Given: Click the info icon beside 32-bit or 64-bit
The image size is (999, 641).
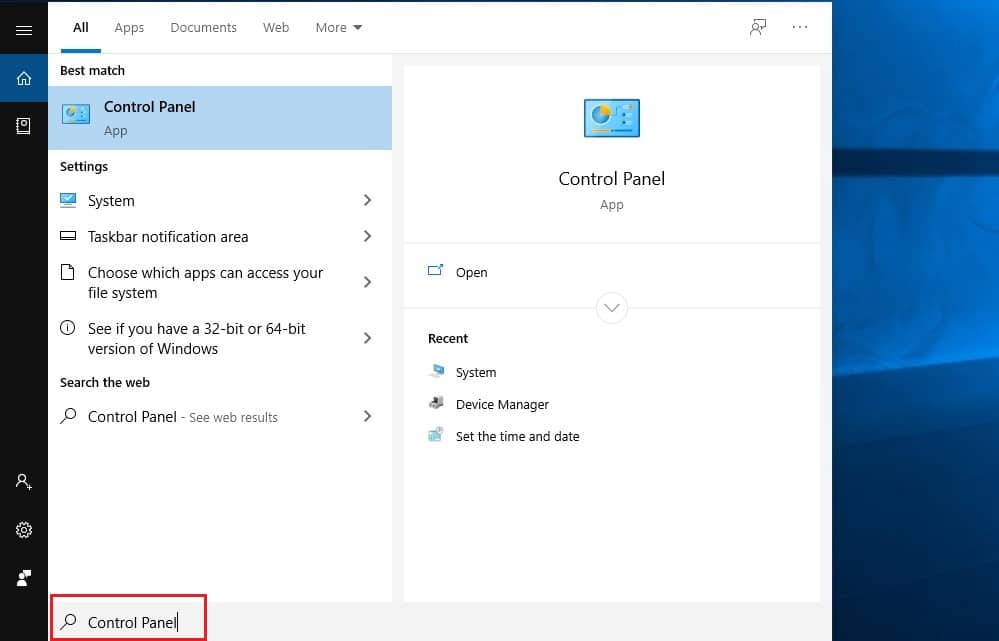Looking at the screenshot, I should pyautogui.click(x=67, y=328).
